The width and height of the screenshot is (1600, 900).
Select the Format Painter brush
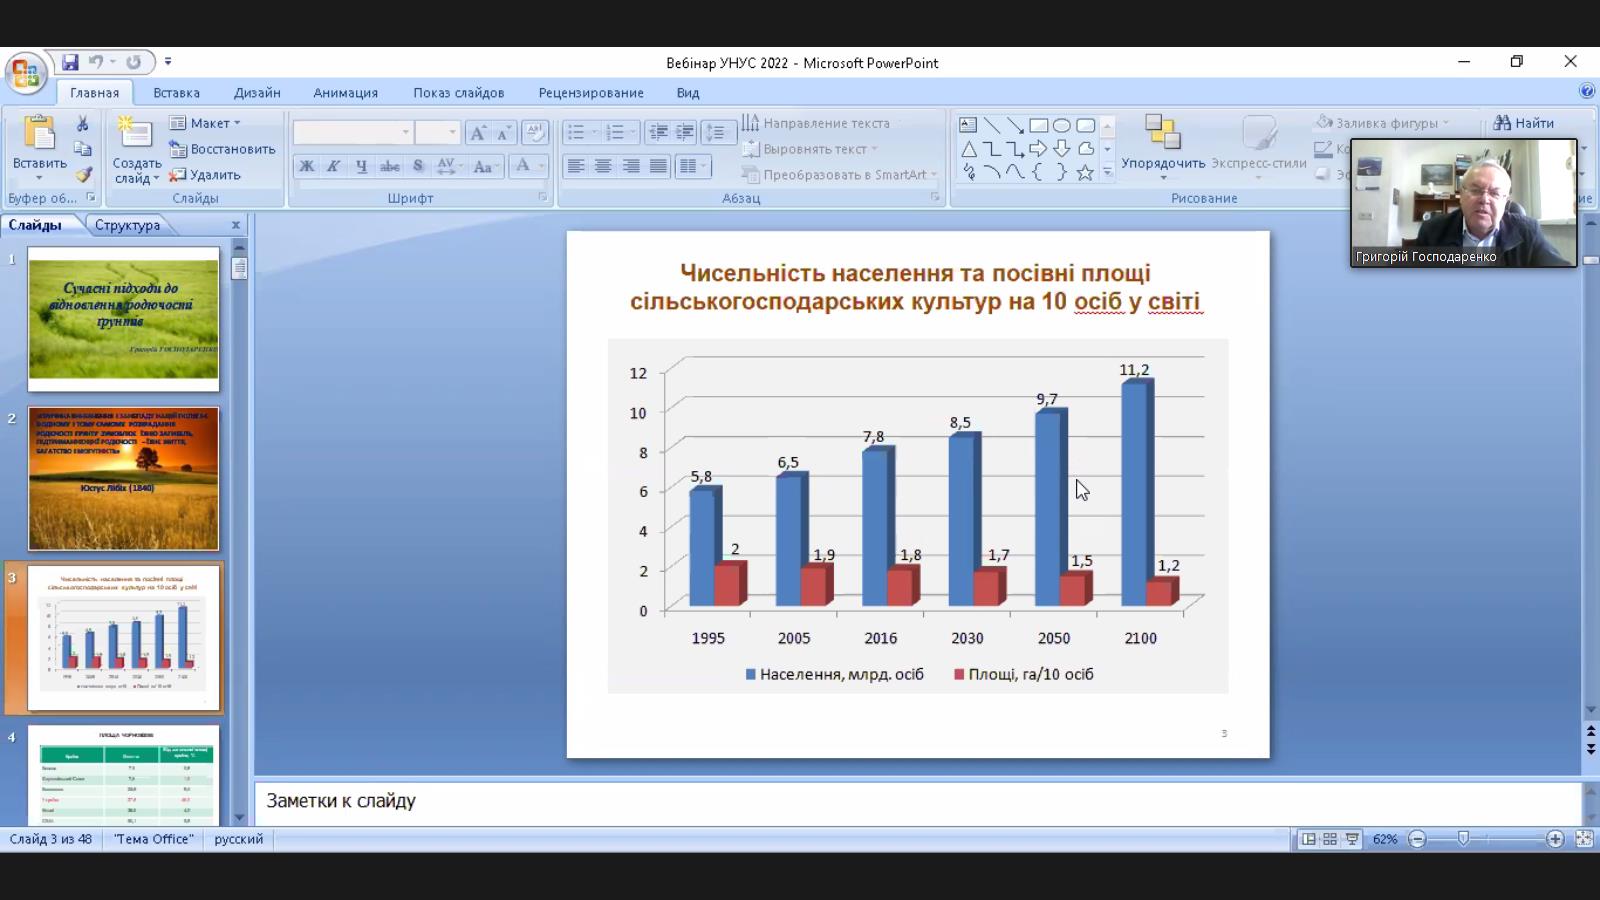(83, 175)
